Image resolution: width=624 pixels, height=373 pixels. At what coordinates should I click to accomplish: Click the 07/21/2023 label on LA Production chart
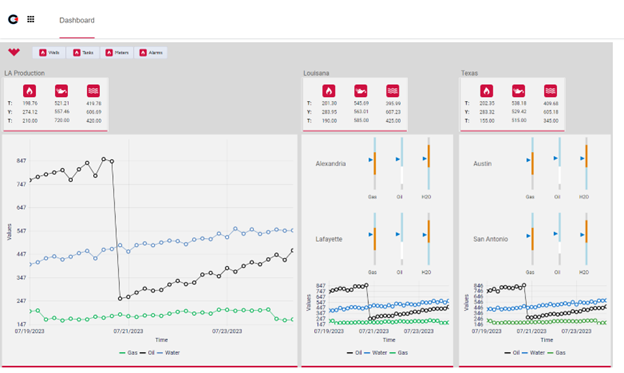[x=128, y=331]
